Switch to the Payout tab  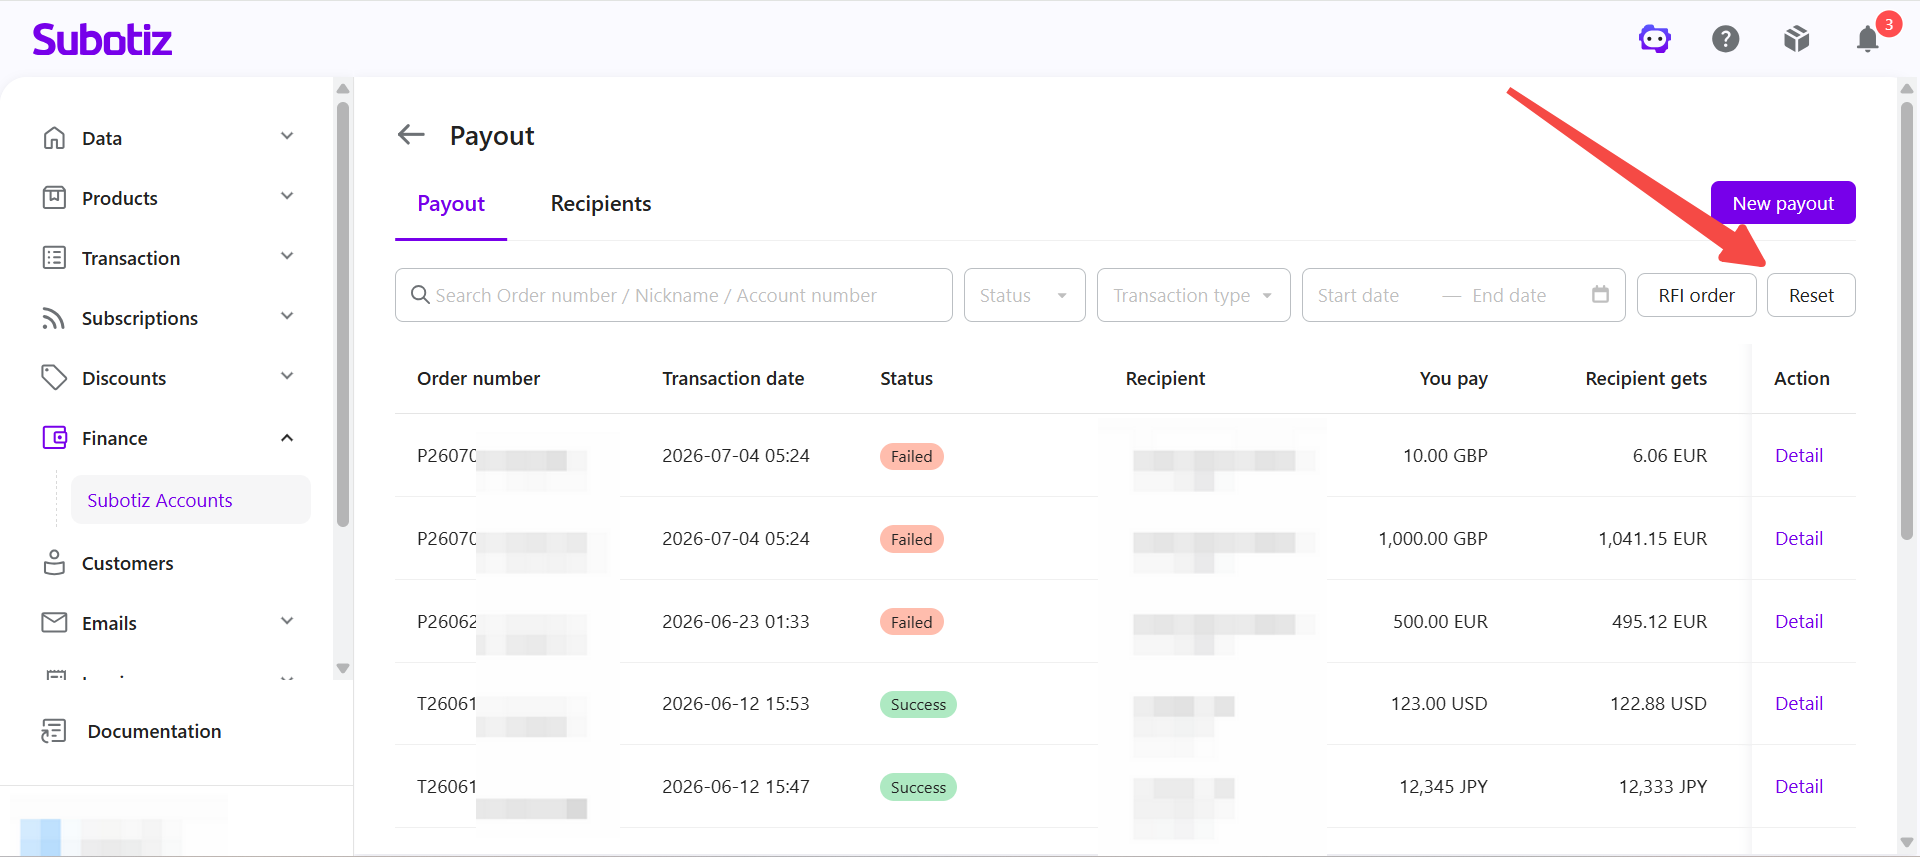(x=451, y=204)
